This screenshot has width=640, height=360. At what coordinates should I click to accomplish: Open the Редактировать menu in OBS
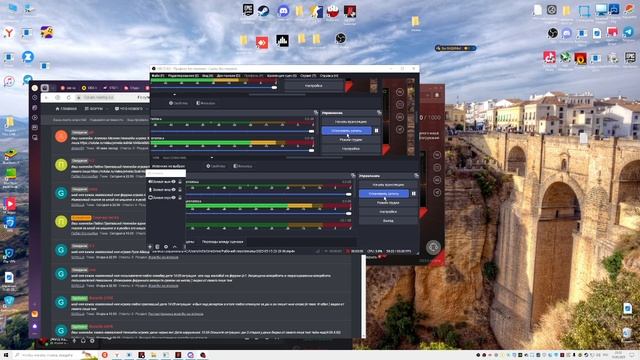point(183,76)
